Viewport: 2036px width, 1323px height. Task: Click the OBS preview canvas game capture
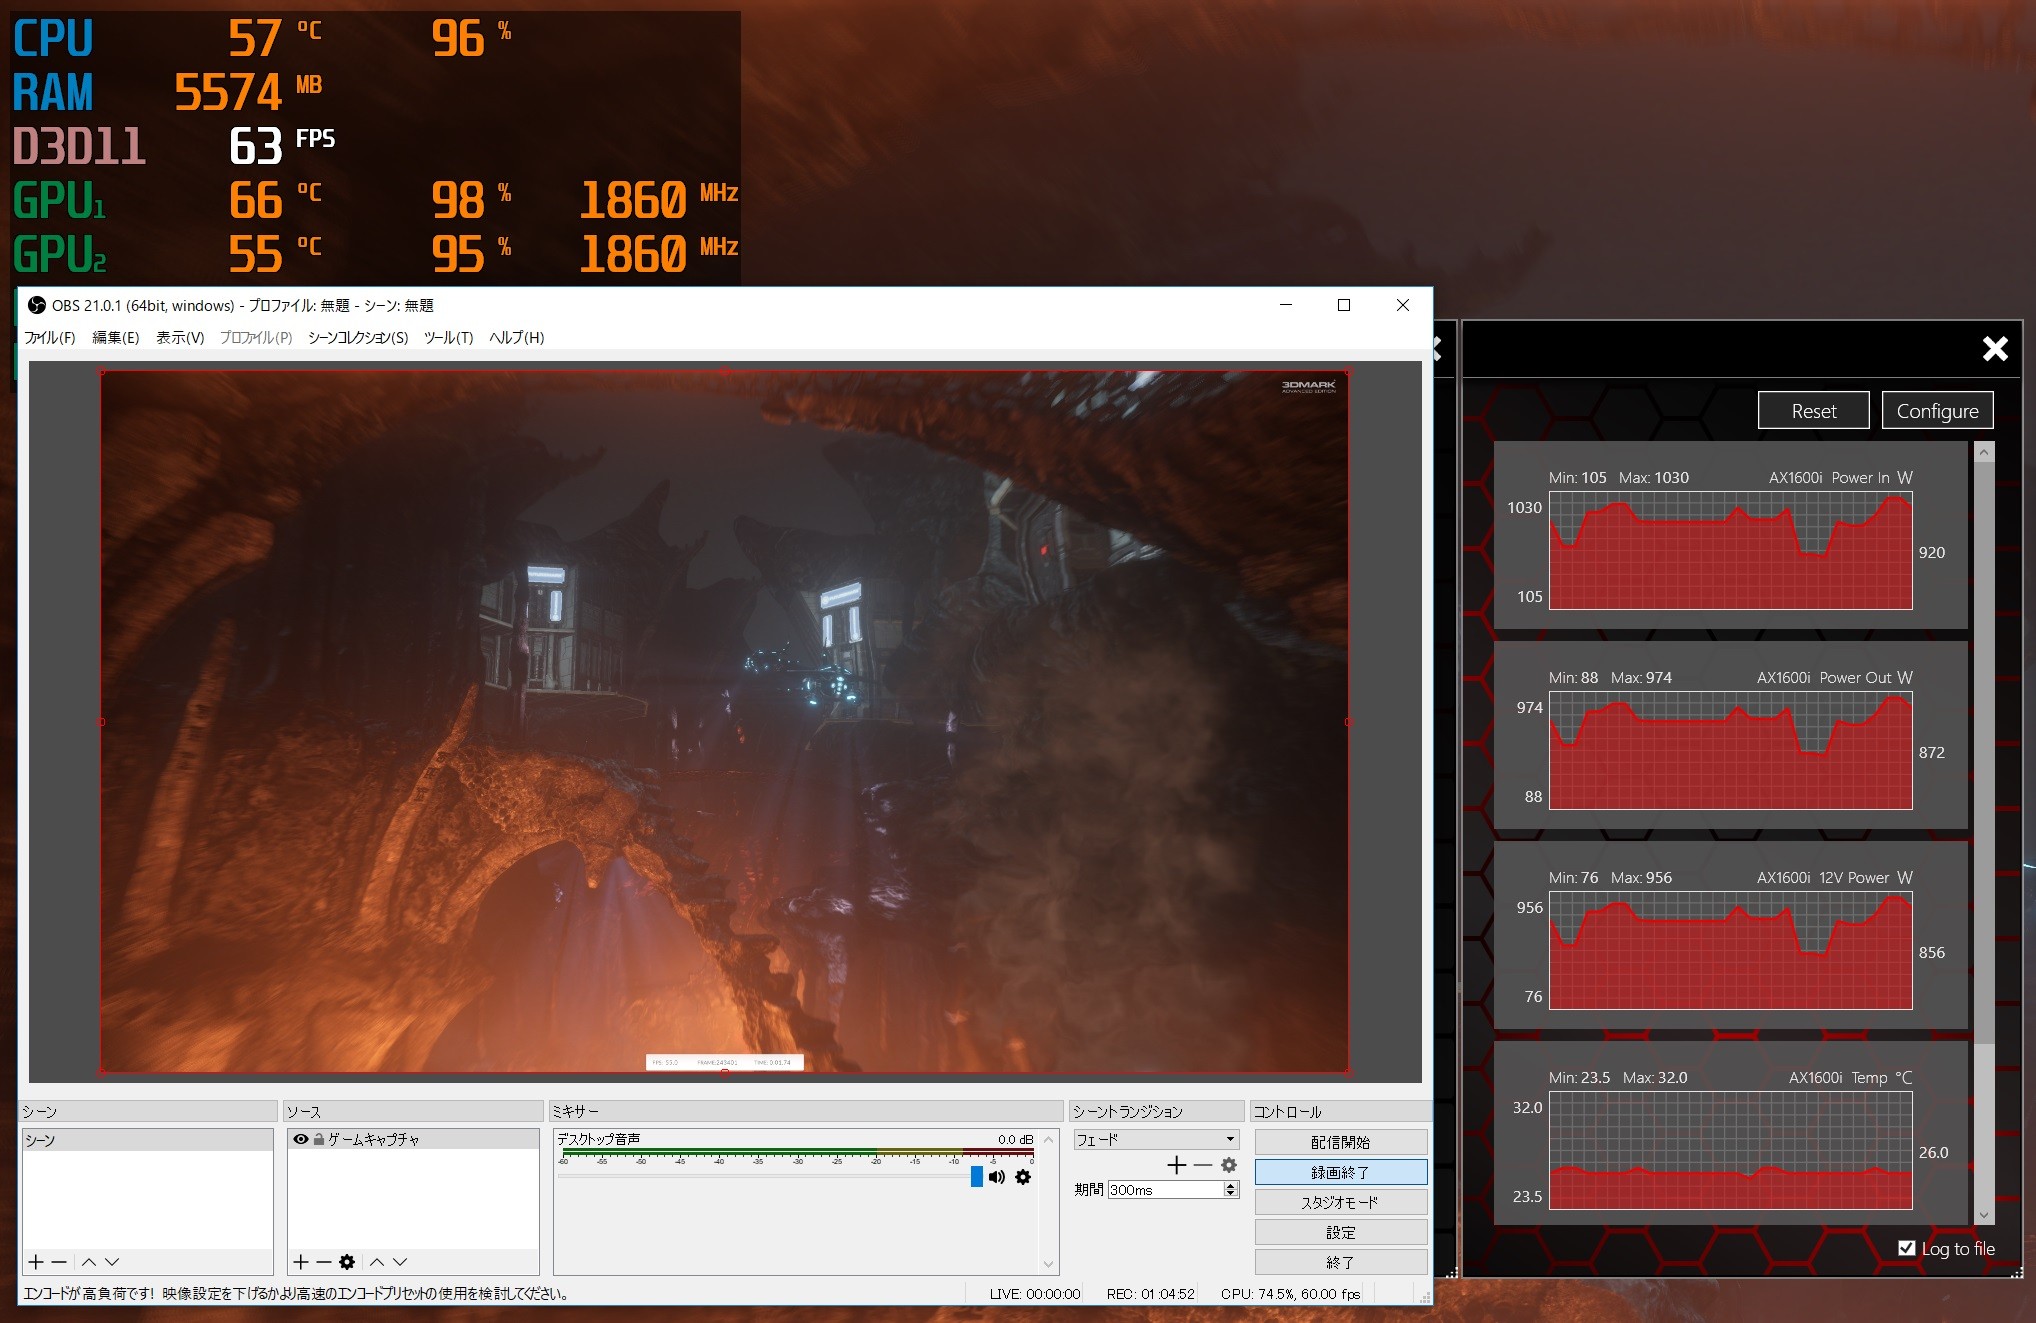(724, 722)
